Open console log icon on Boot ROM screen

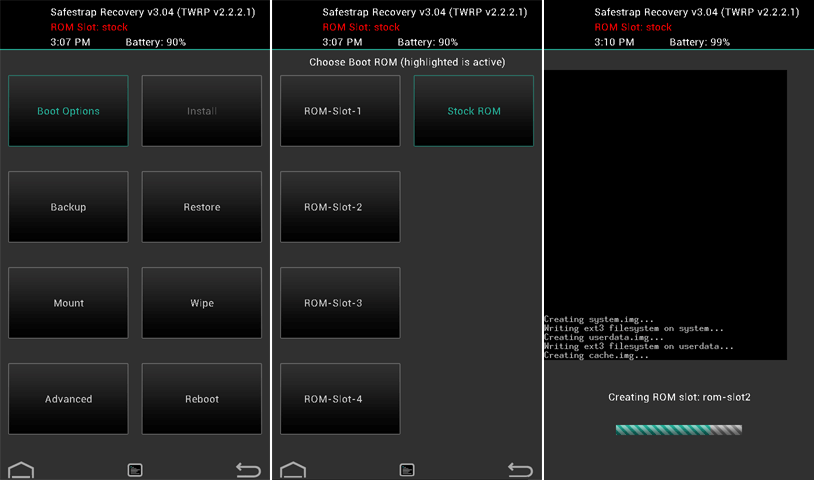coord(407,470)
